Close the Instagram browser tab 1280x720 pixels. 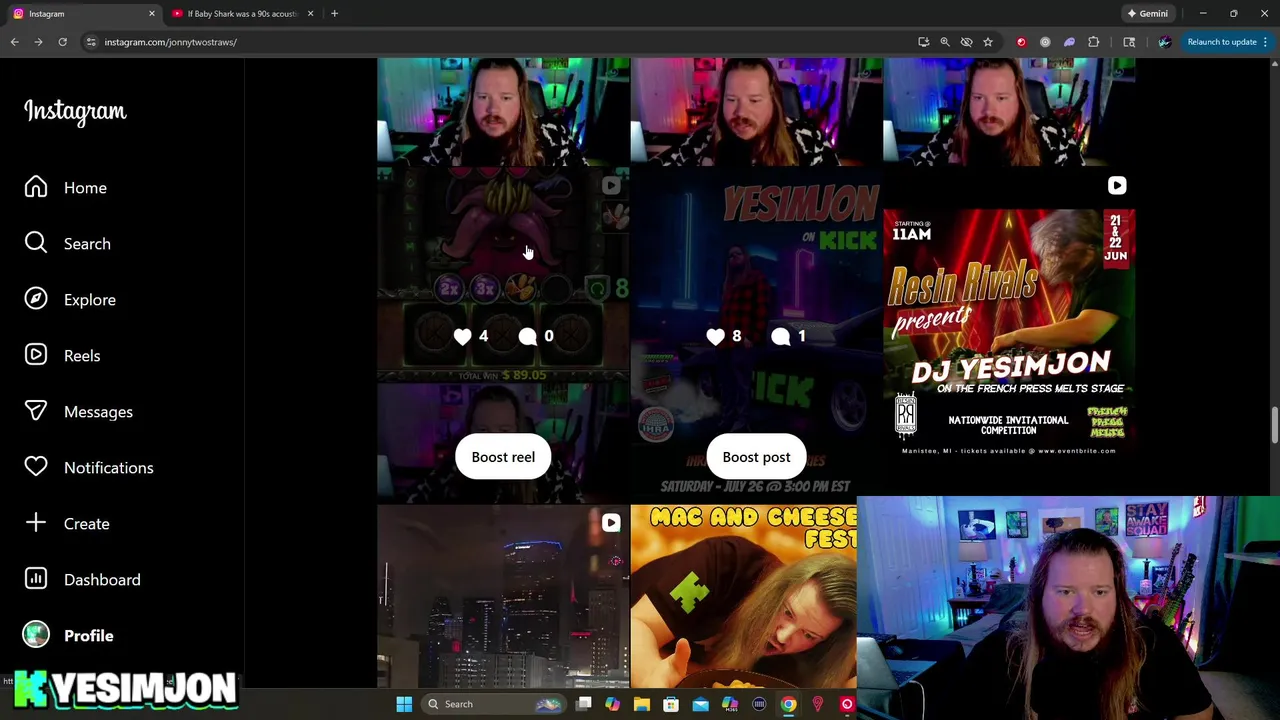(x=152, y=14)
